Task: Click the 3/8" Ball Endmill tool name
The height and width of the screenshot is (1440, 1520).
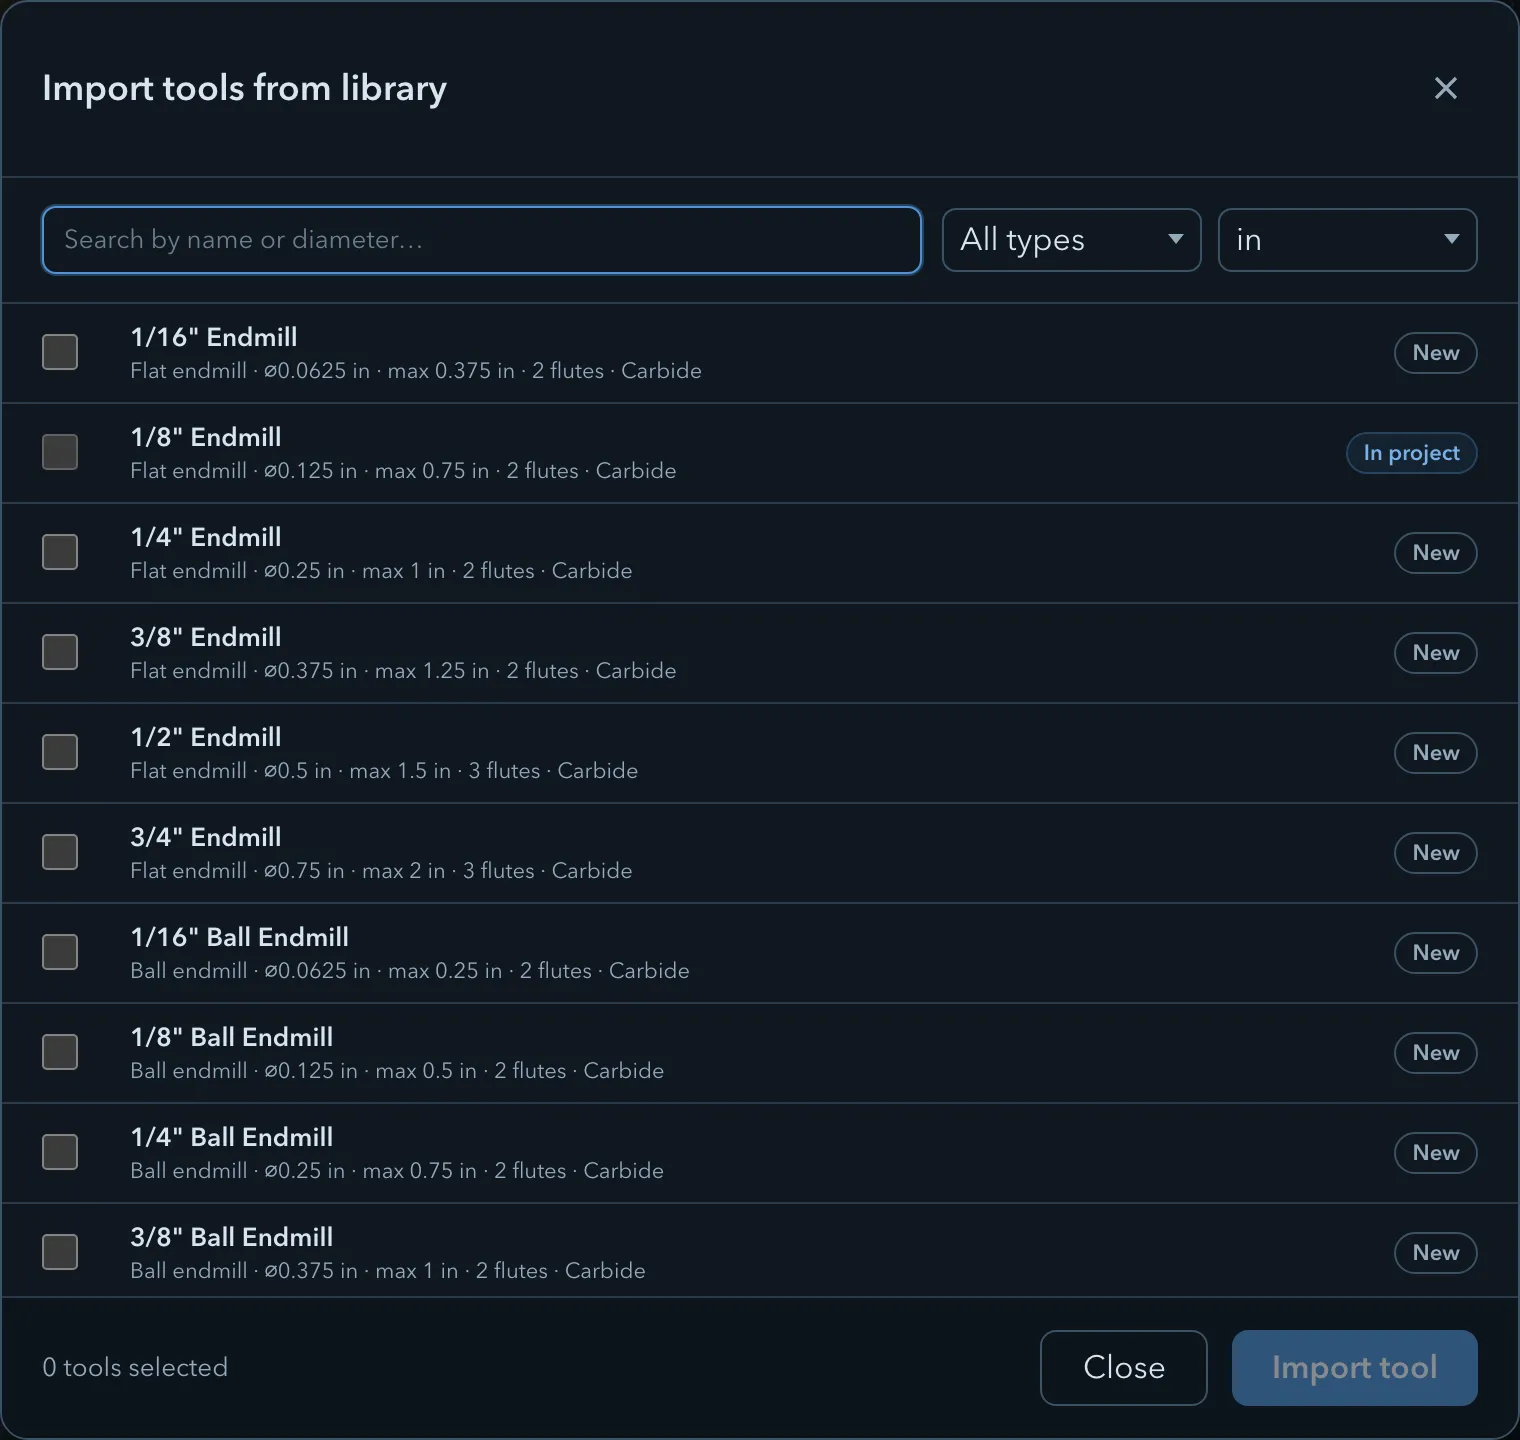Action: coord(232,1237)
